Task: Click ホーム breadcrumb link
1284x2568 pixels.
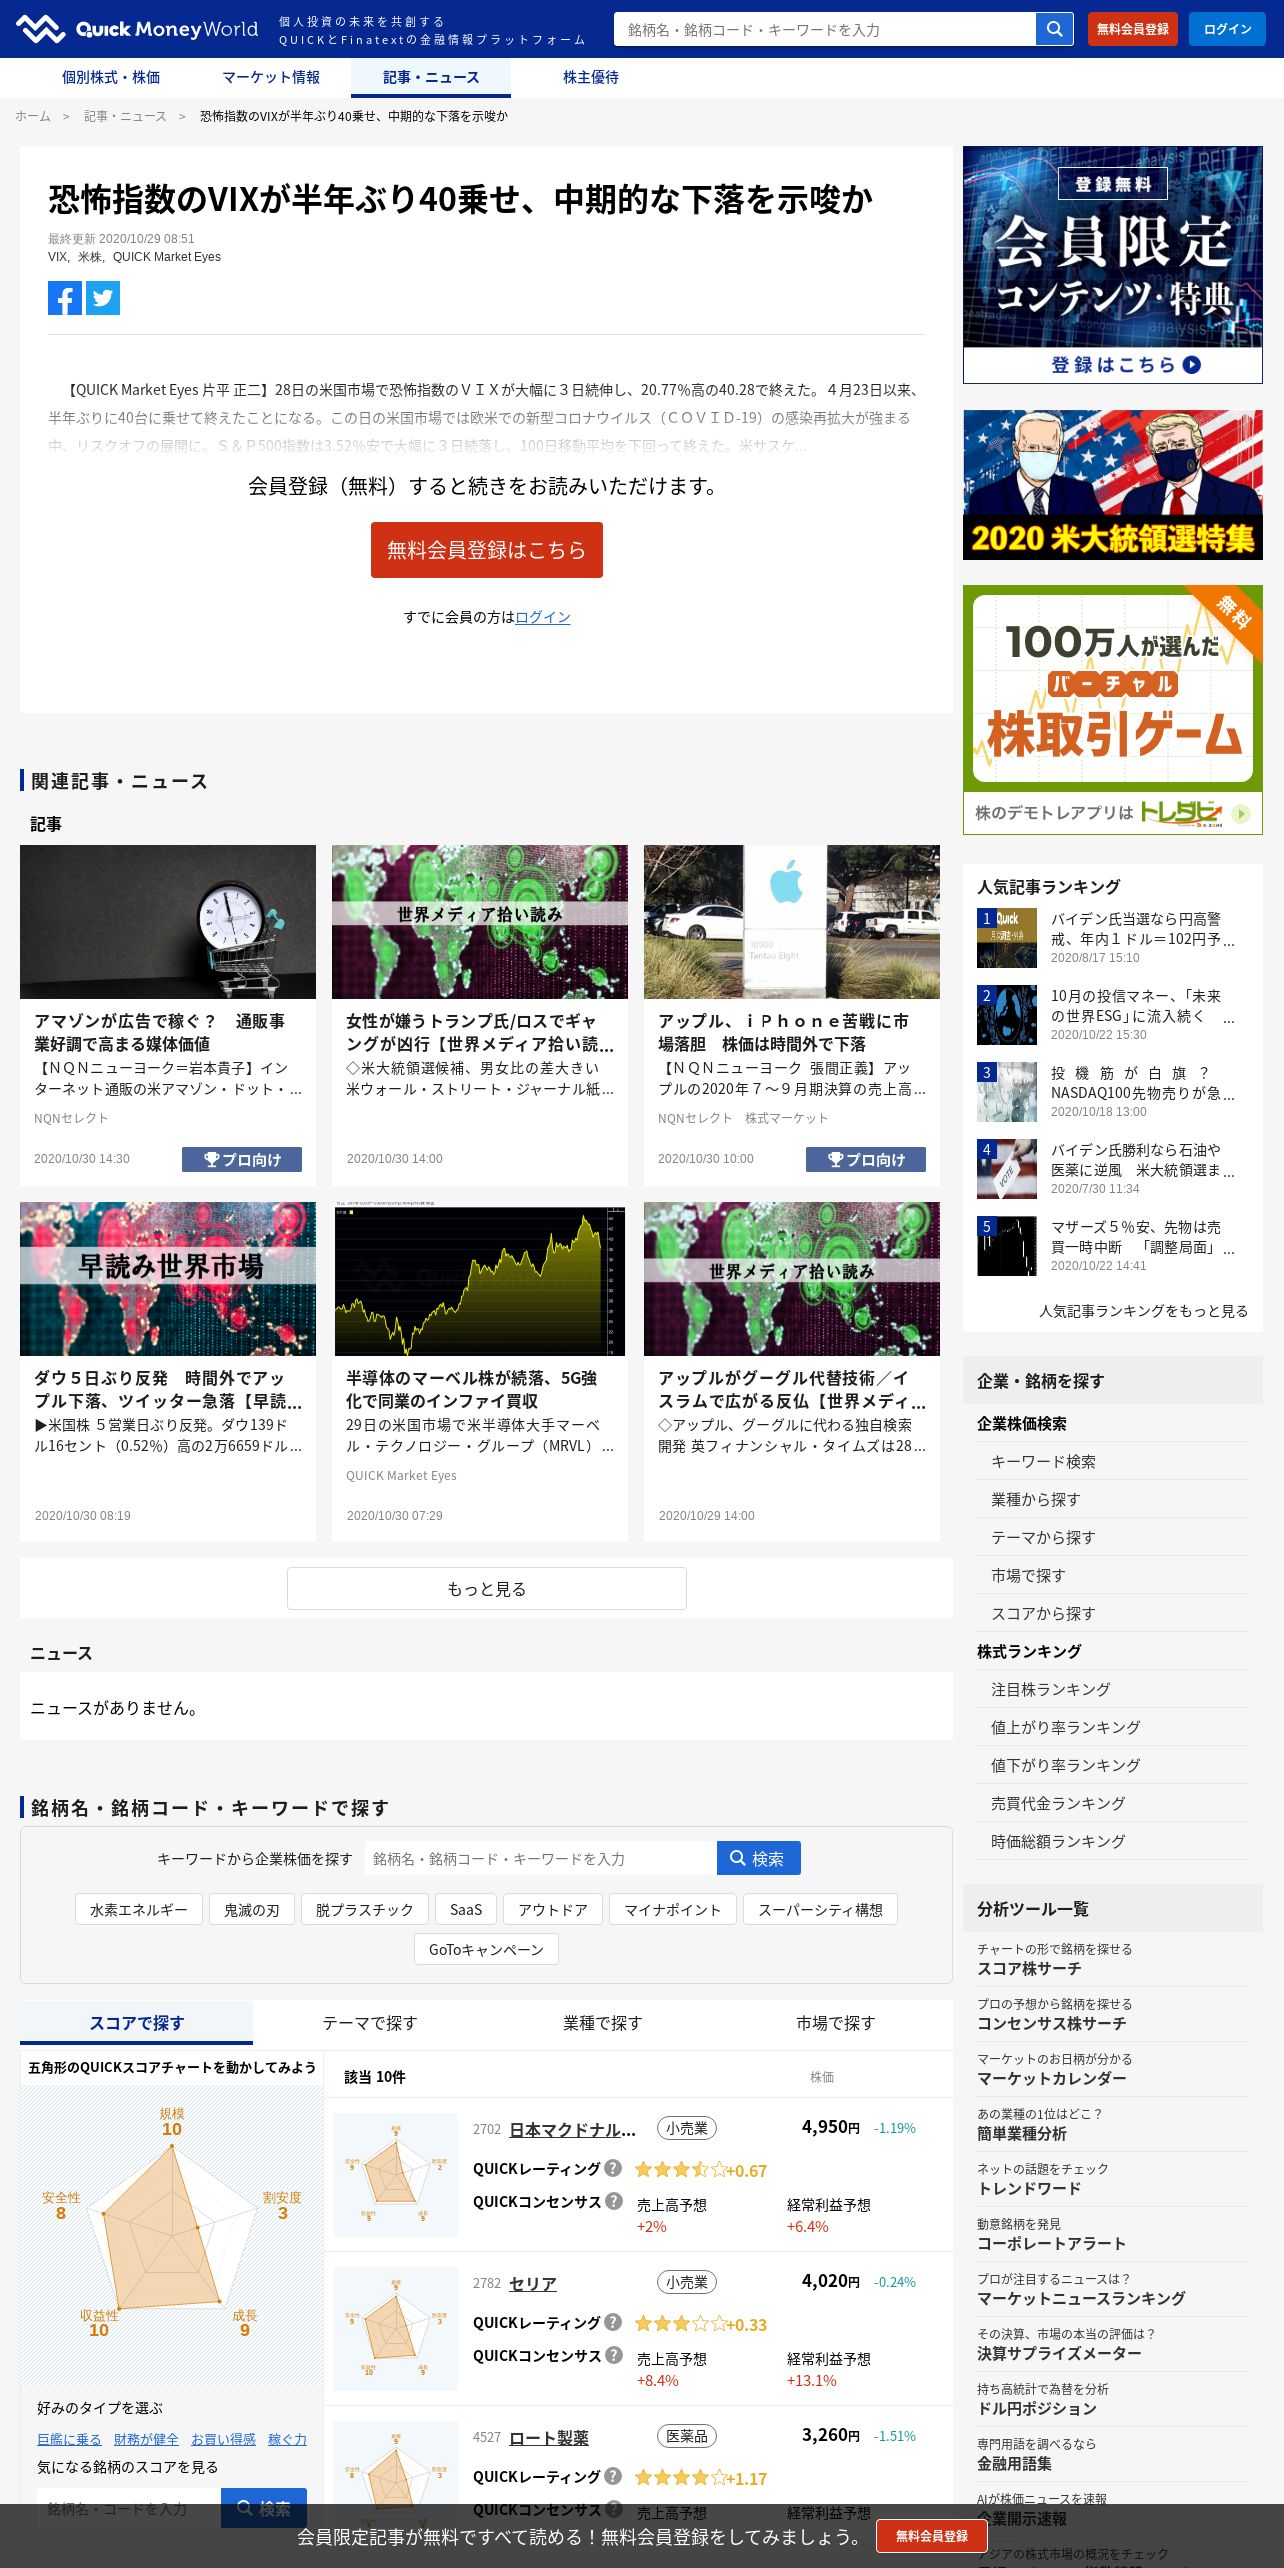Action: (33, 116)
